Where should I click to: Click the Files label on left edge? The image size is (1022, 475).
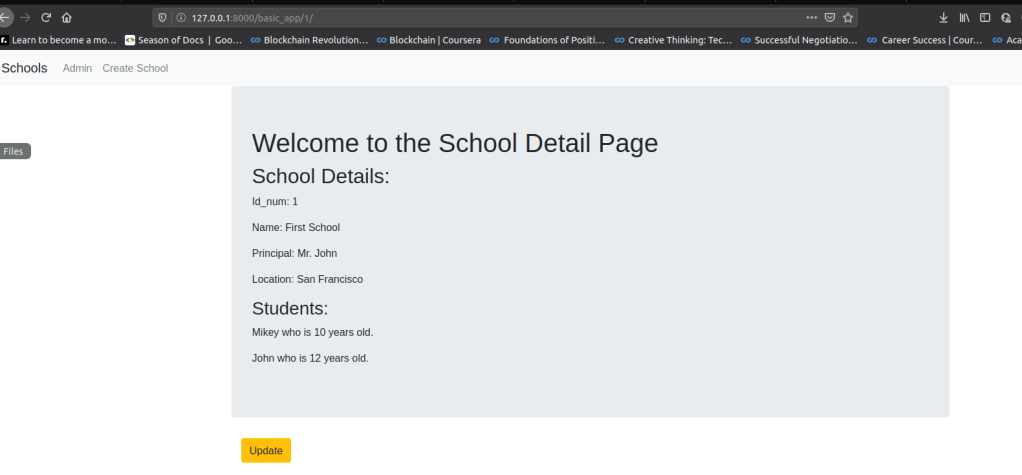14,151
